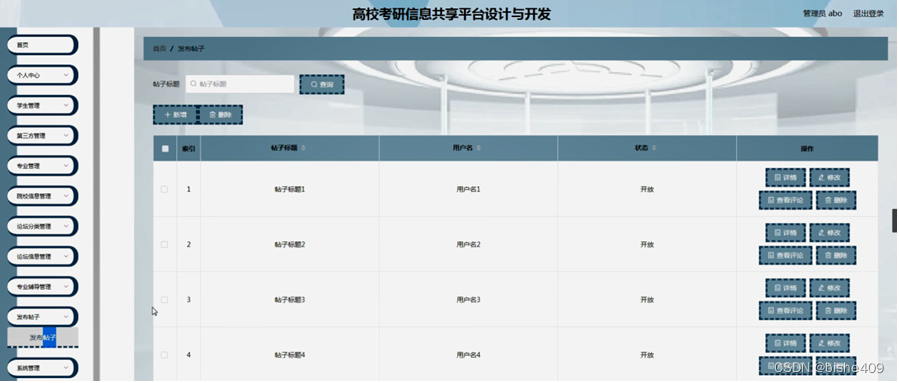Sort the table by 用户名 column arrows

coord(479,148)
